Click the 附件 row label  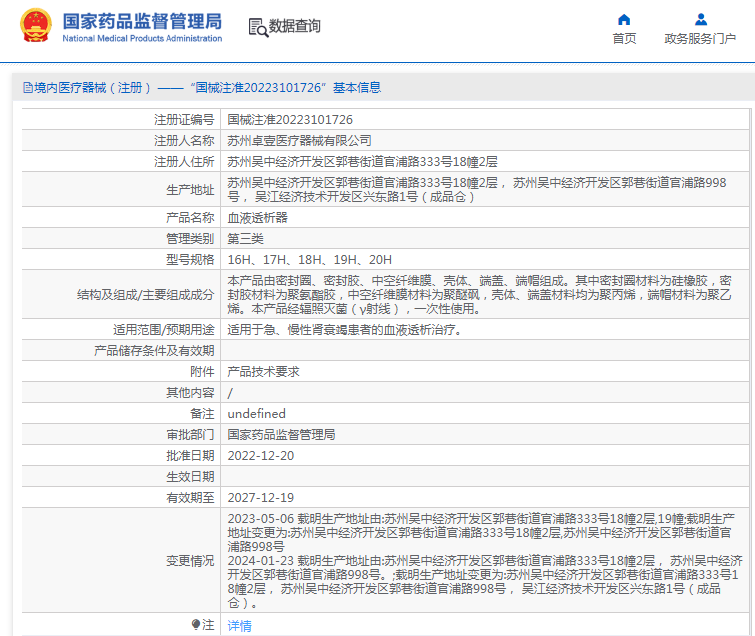pyautogui.click(x=202, y=372)
